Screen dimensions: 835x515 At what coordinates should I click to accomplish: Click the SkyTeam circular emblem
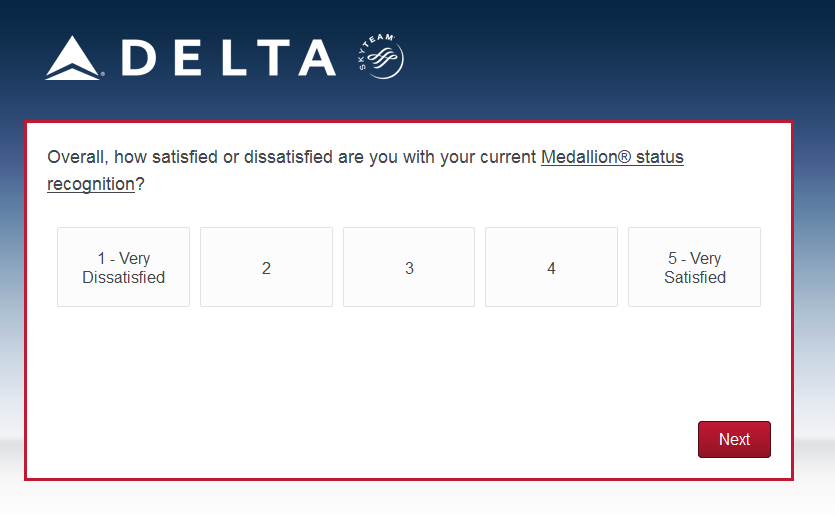[380, 57]
